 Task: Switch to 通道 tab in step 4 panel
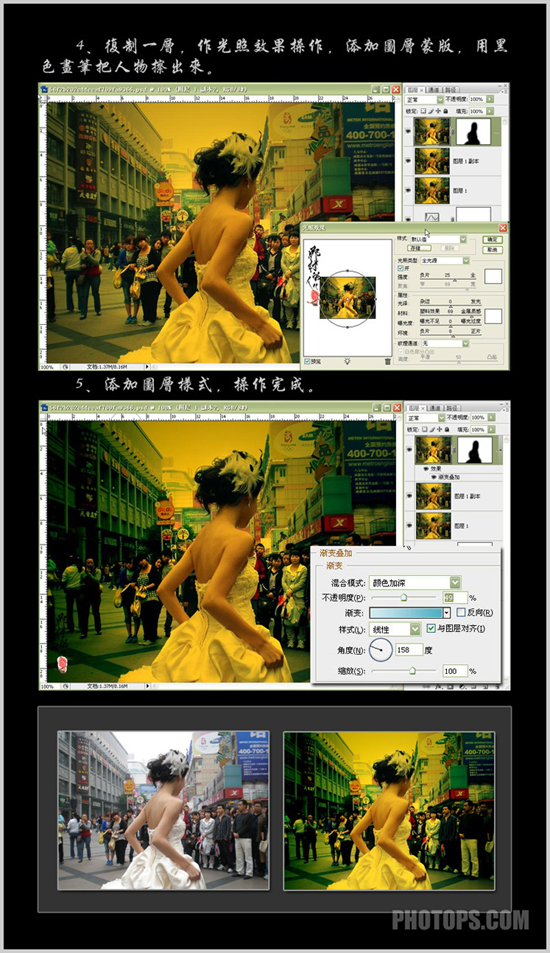(433, 90)
